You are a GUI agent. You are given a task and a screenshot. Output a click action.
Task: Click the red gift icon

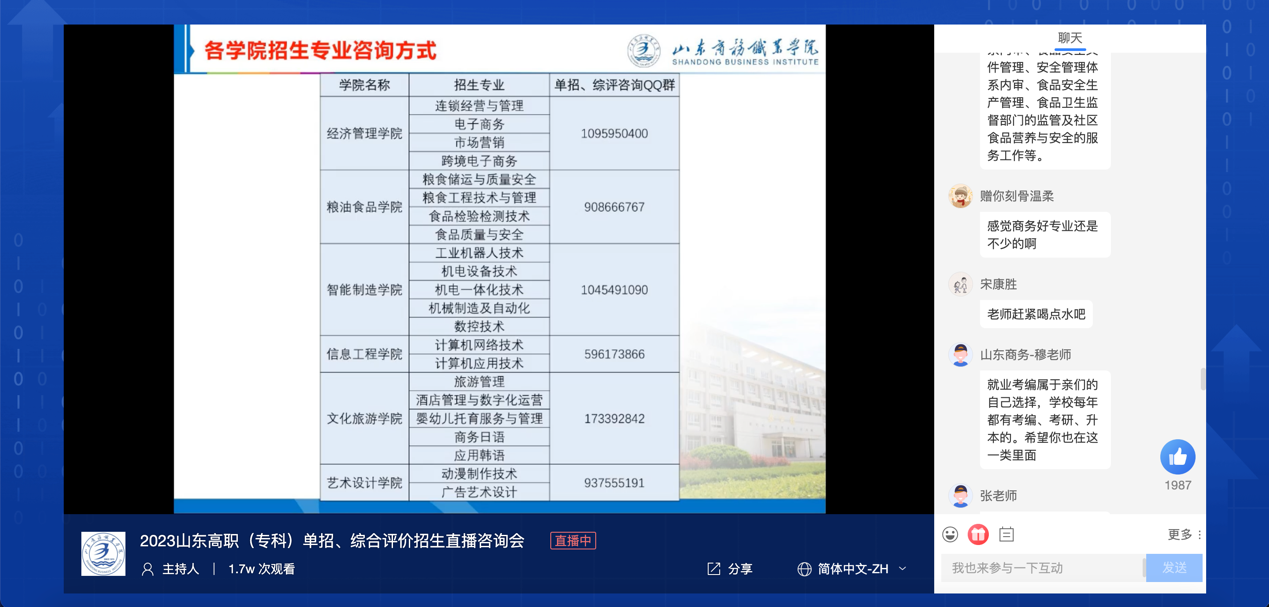[x=978, y=535]
